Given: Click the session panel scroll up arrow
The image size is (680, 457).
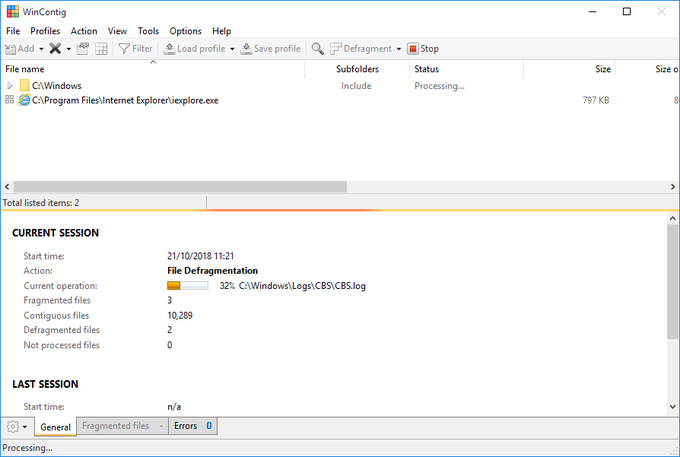Looking at the screenshot, I should tap(673, 219).
